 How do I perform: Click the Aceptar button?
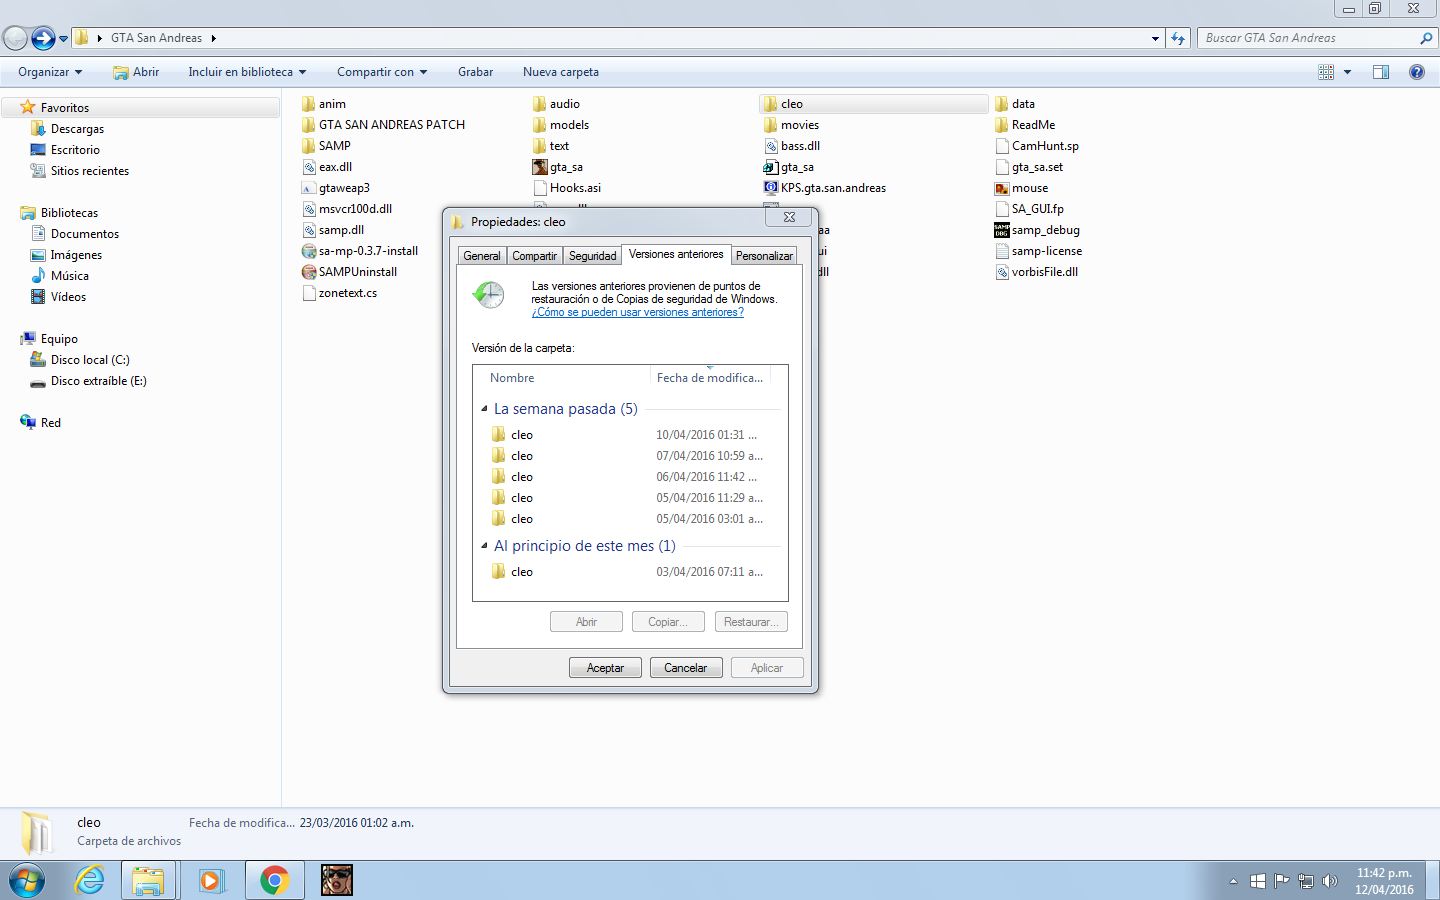tap(605, 668)
